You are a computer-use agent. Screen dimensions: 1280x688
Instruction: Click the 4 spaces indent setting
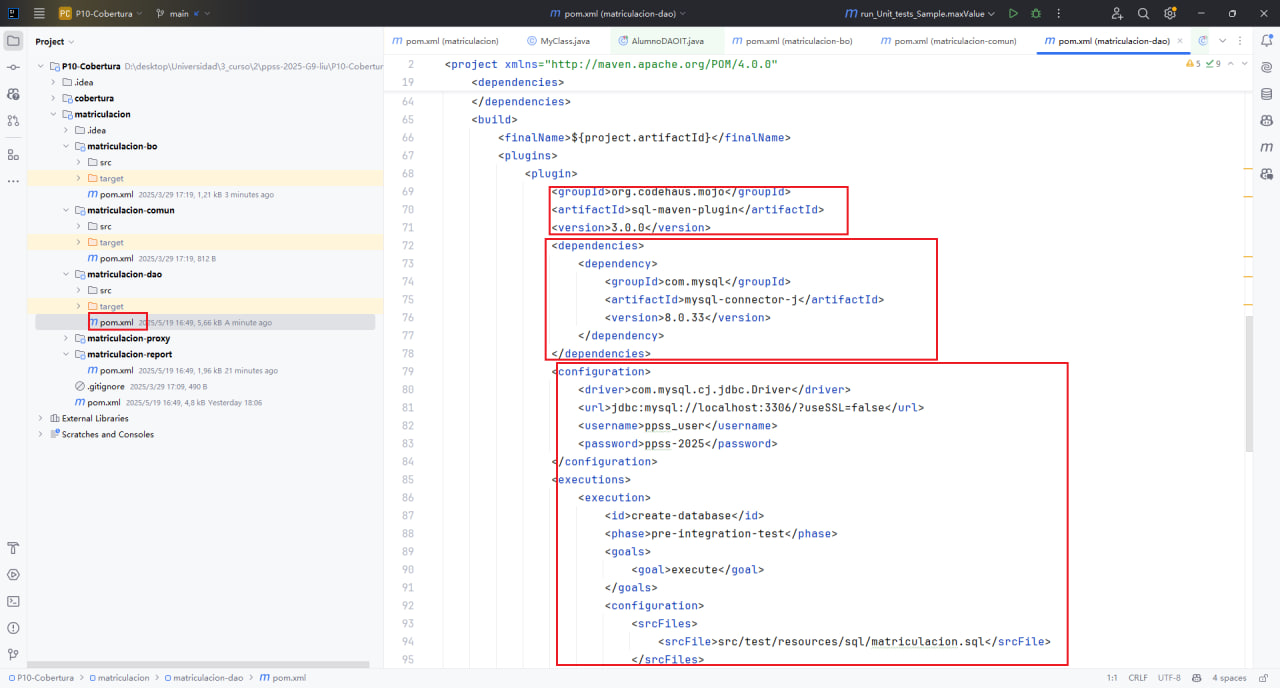coord(1229,677)
